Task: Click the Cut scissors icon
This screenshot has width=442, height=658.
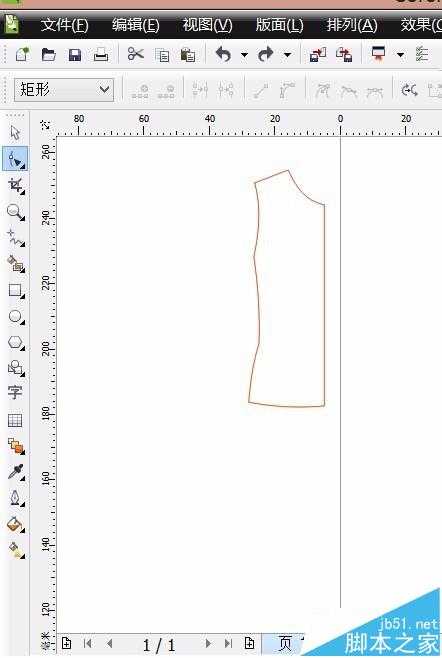Action: (136, 54)
